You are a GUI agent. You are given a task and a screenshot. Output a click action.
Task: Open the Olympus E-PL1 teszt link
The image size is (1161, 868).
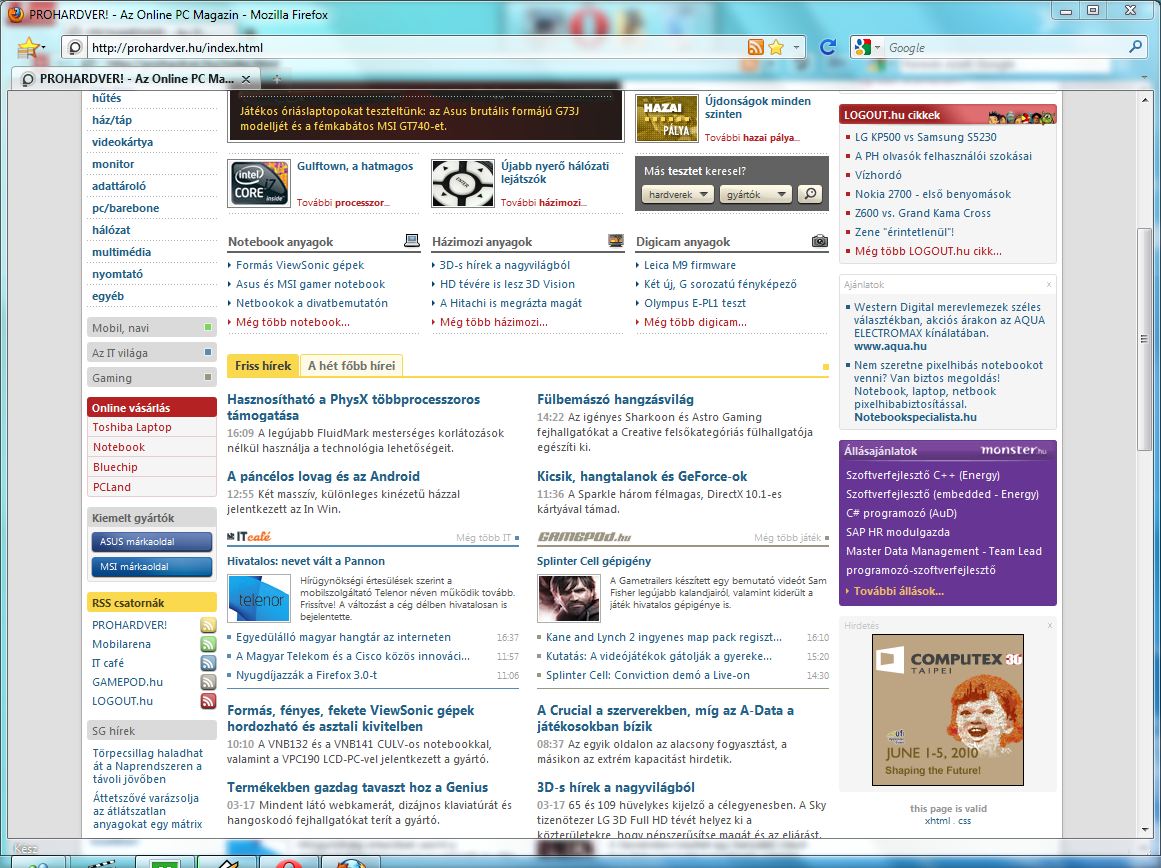[695, 303]
